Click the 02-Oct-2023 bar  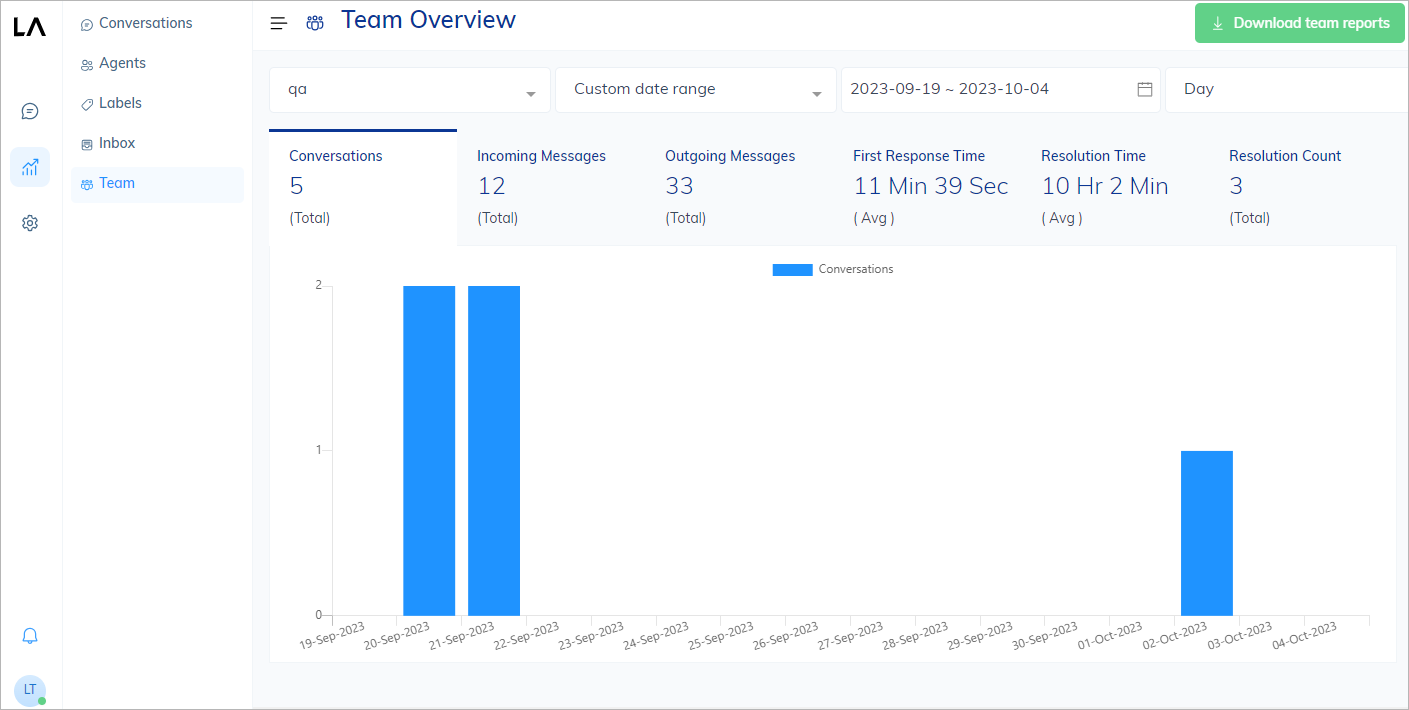click(1207, 533)
